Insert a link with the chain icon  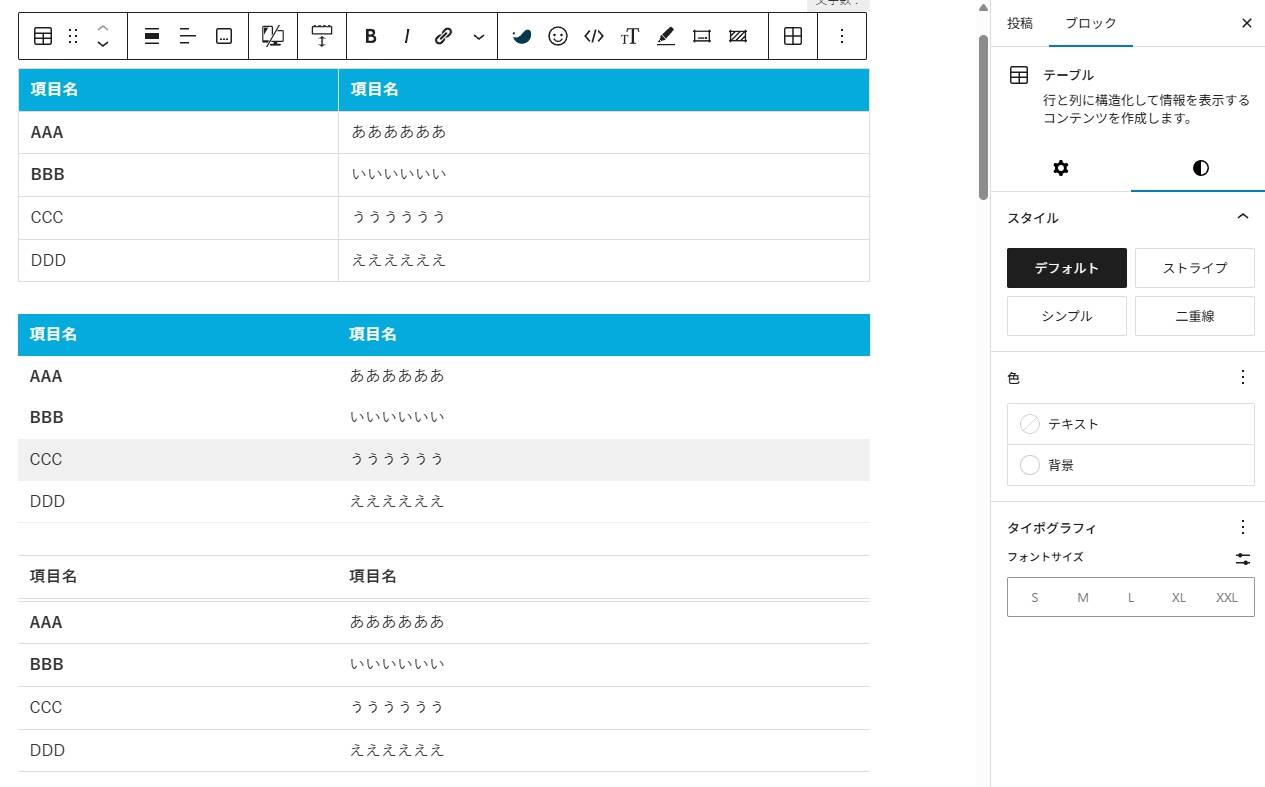click(x=443, y=36)
